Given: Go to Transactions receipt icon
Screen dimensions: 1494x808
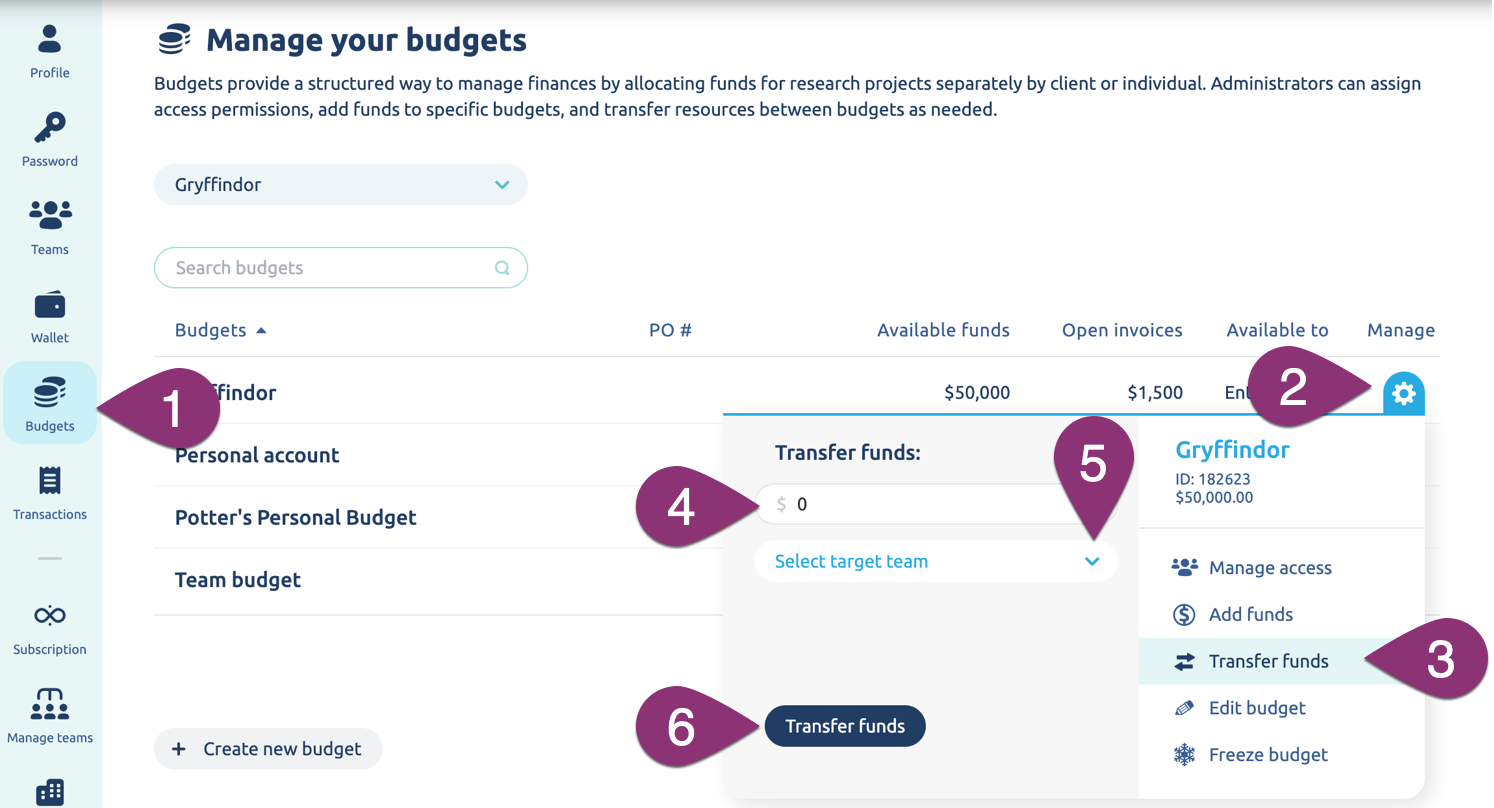Looking at the screenshot, I should point(49,481).
